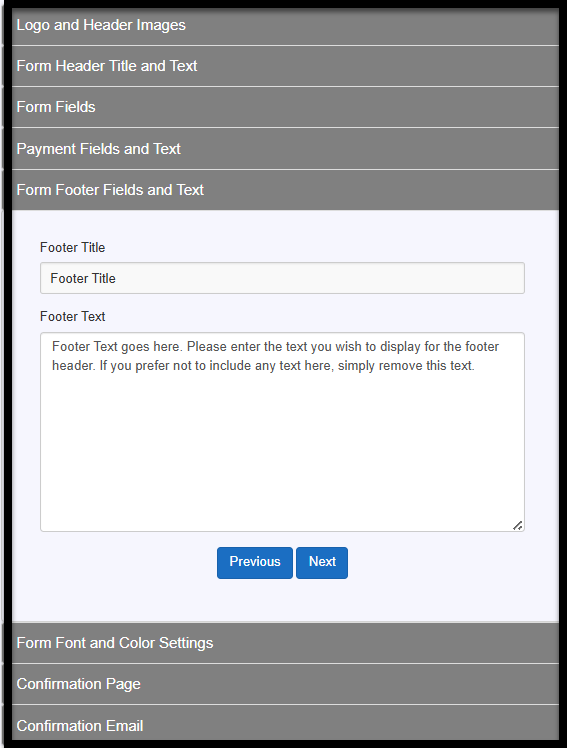567x748 pixels.
Task: Select the Footer Text field label
Action: click(x=72, y=317)
